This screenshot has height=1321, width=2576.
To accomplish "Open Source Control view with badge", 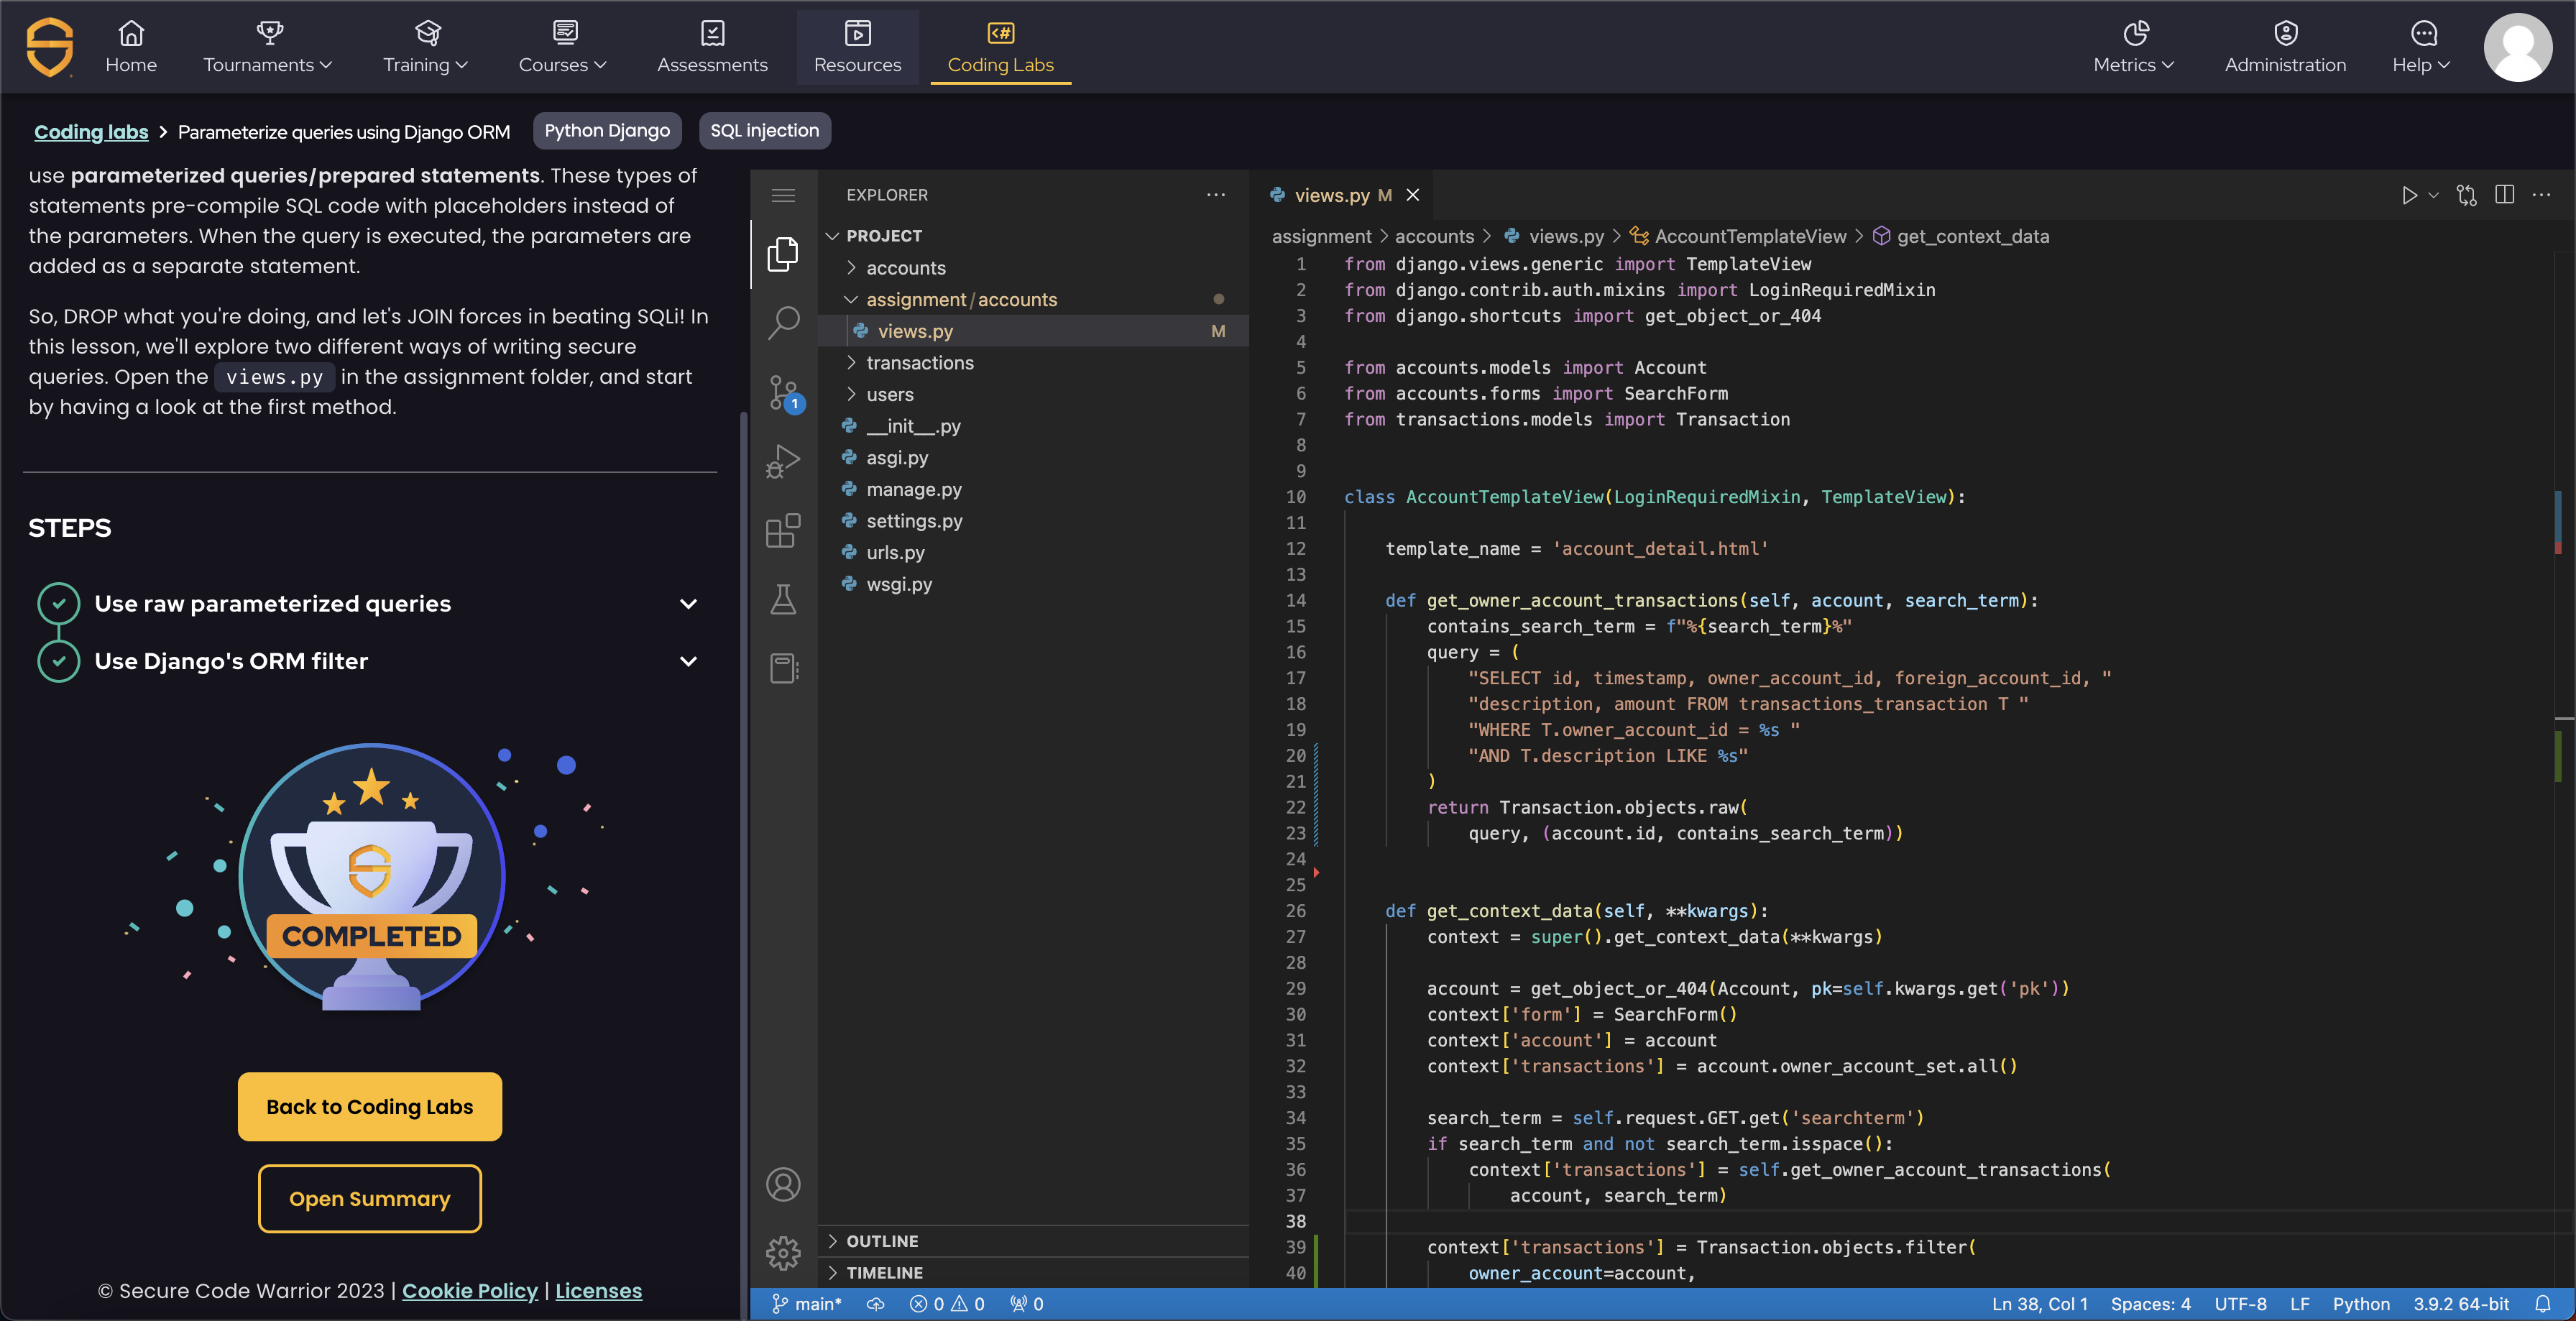I will [x=783, y=392].
